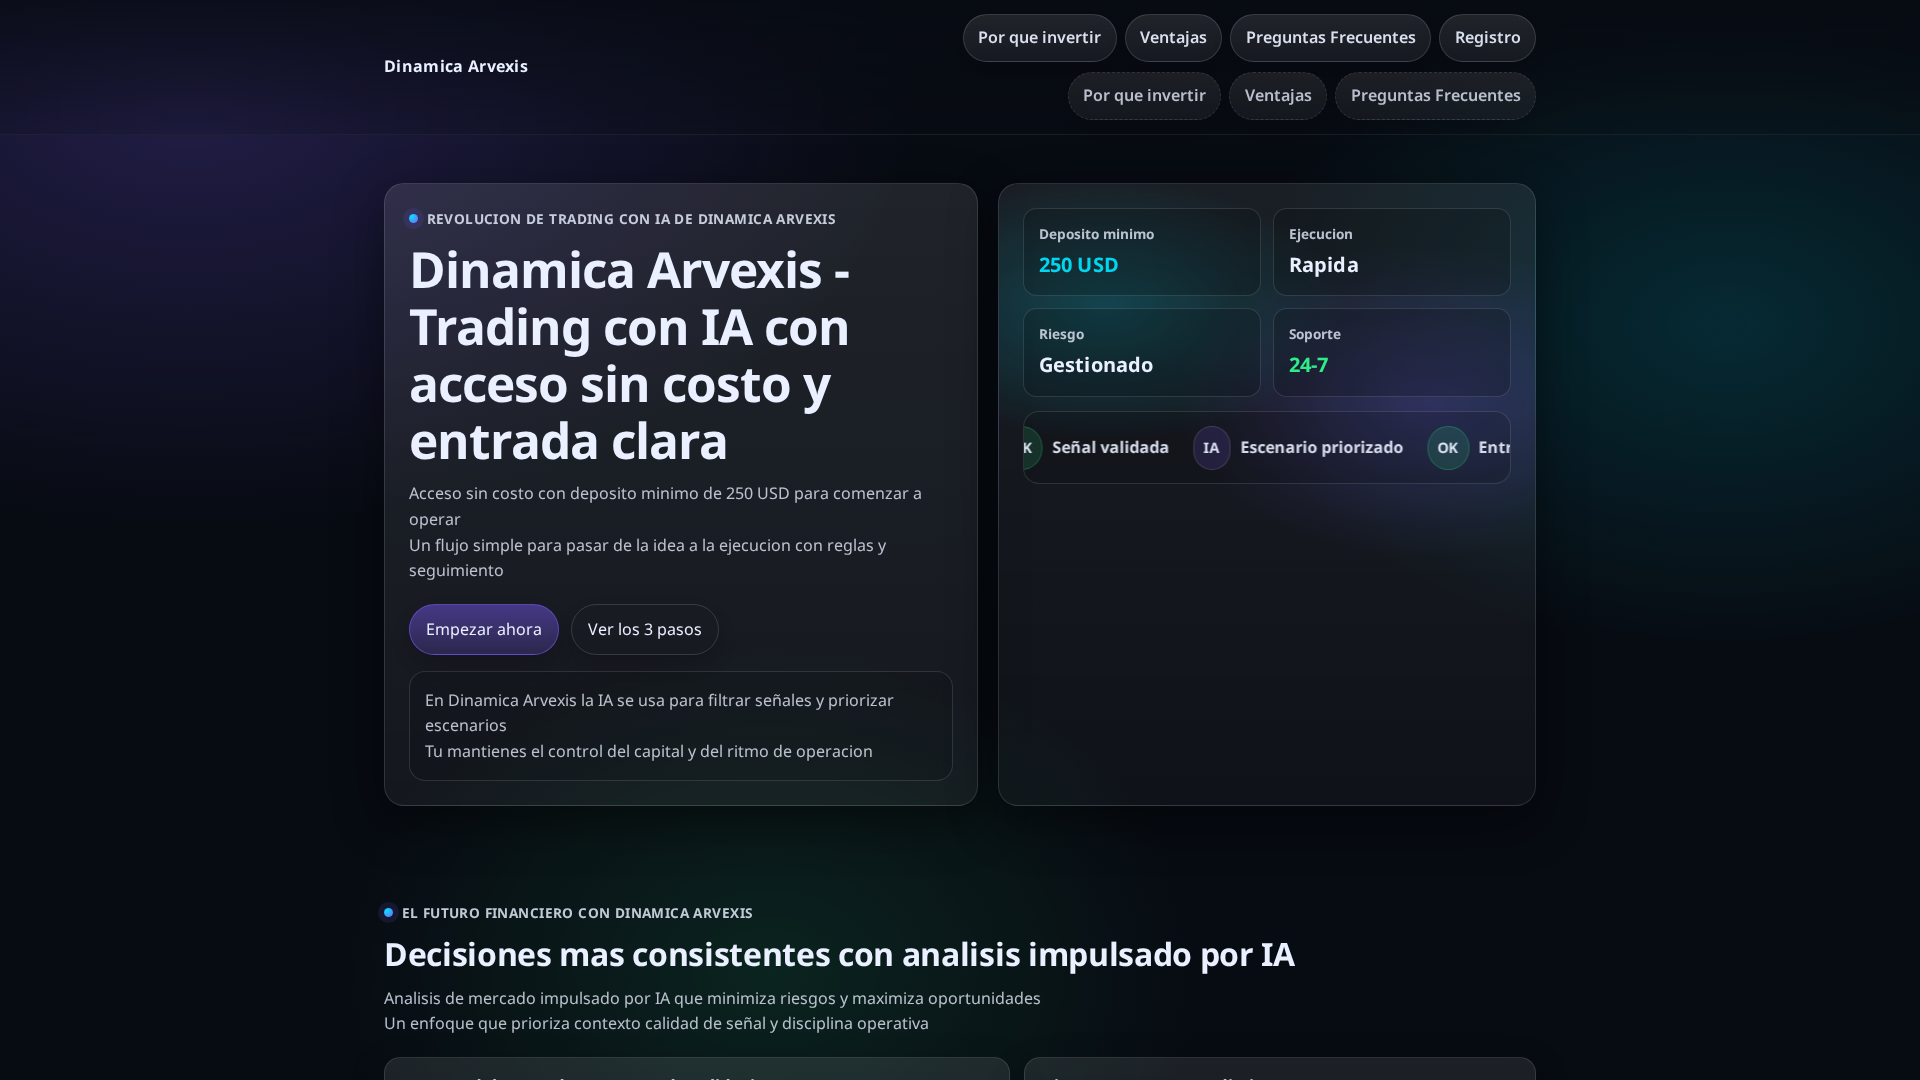
Task: Open Preguntas Frecuentes from the top navigation
Action: [1330, 38]
